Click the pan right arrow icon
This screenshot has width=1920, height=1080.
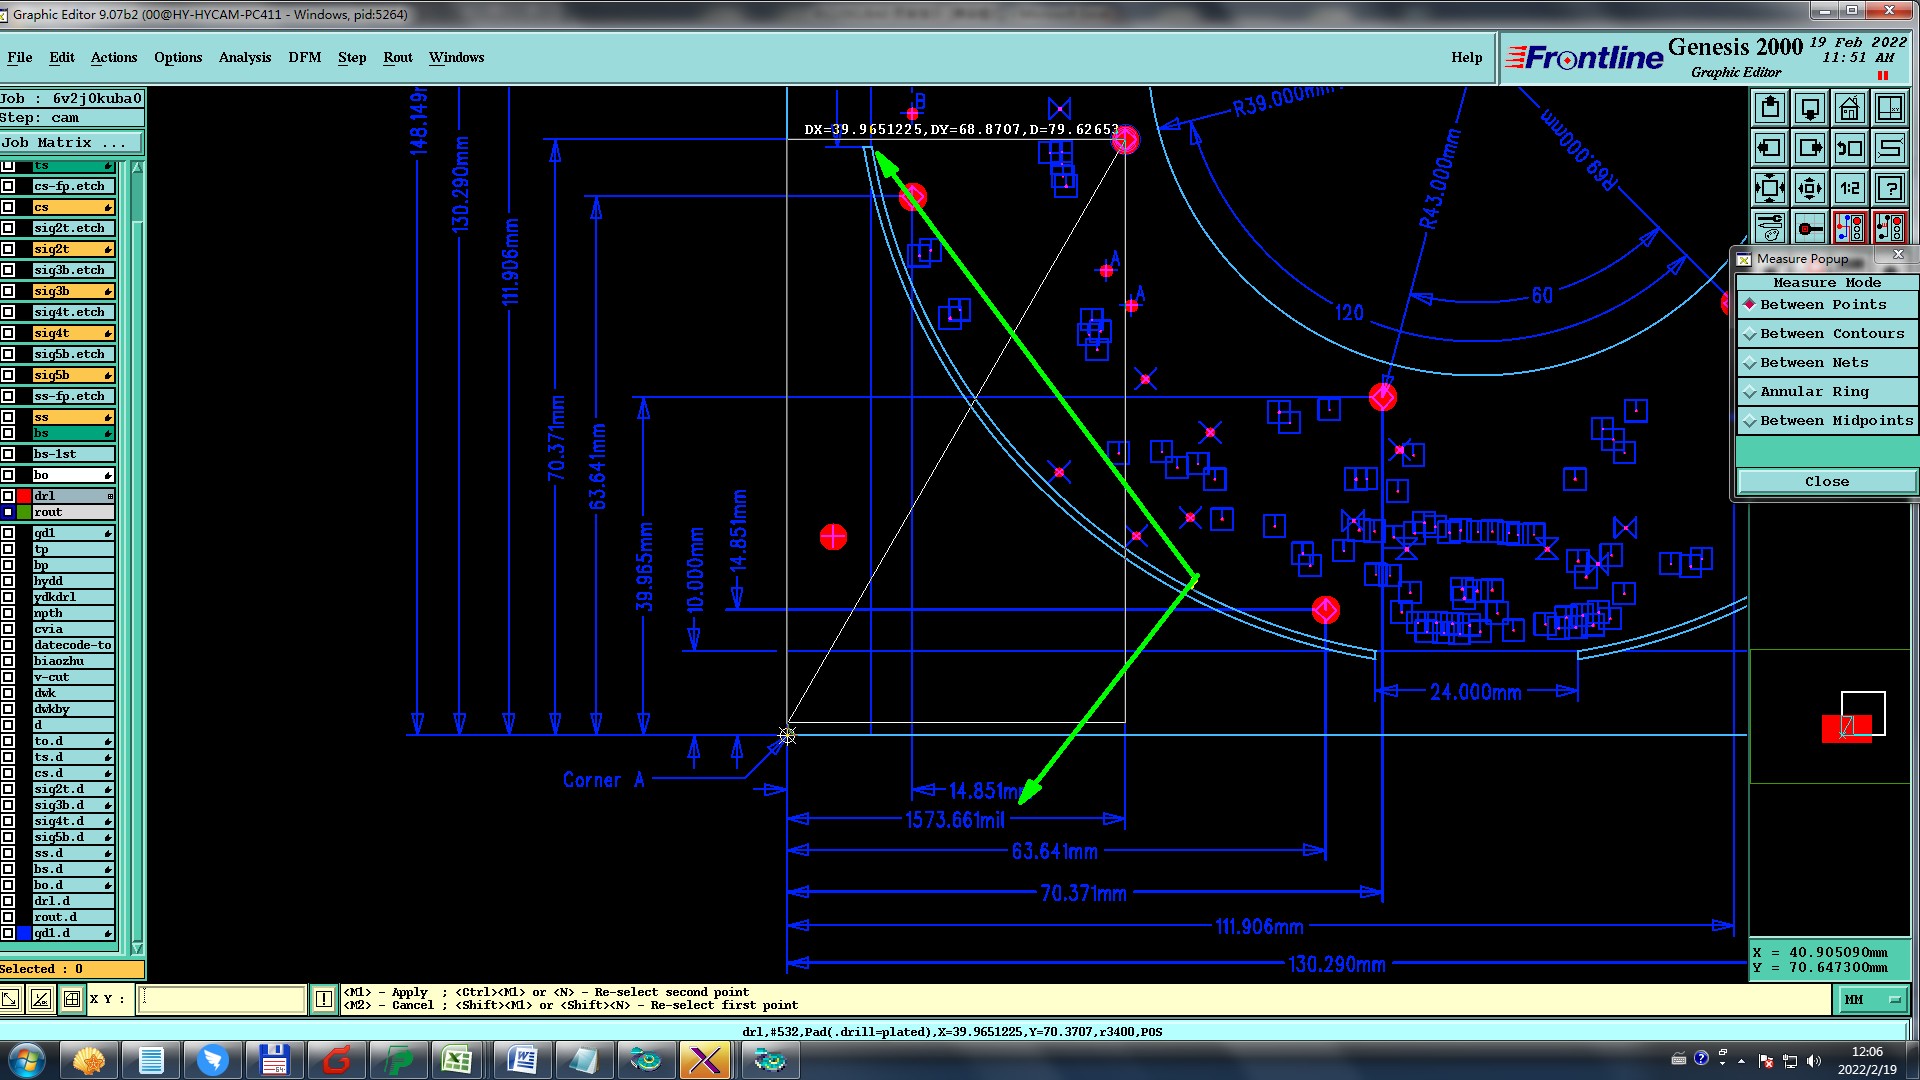coord(1809,149)
